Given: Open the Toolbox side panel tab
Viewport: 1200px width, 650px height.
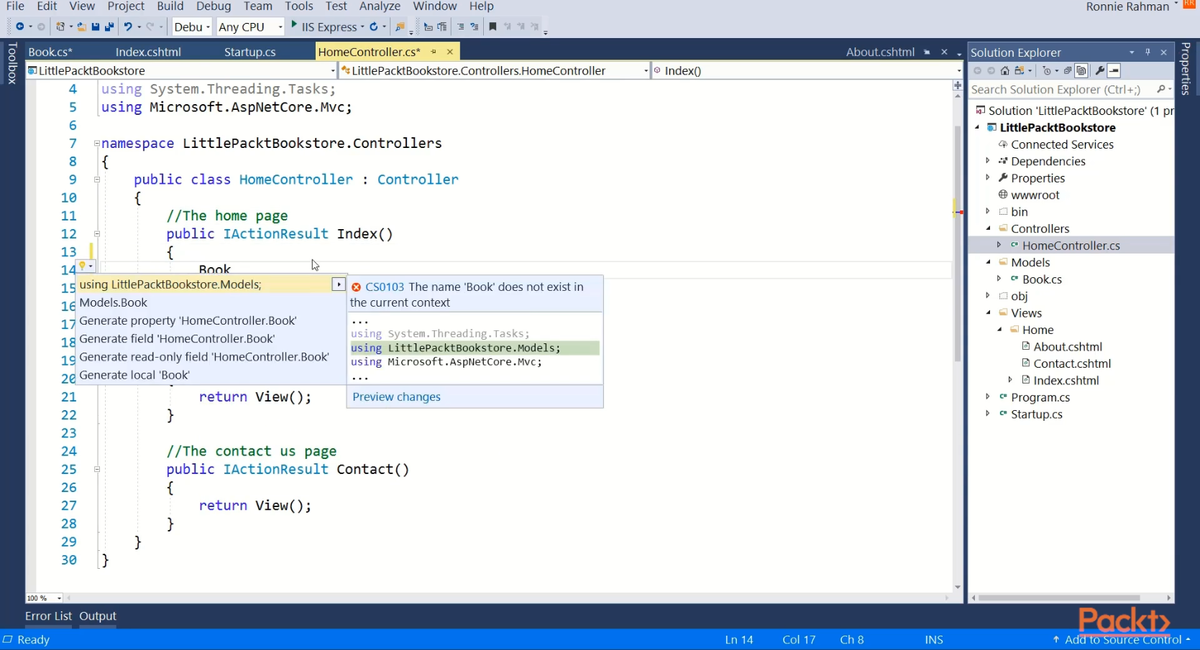Looking at the screenshot, I should pos(12,63).
